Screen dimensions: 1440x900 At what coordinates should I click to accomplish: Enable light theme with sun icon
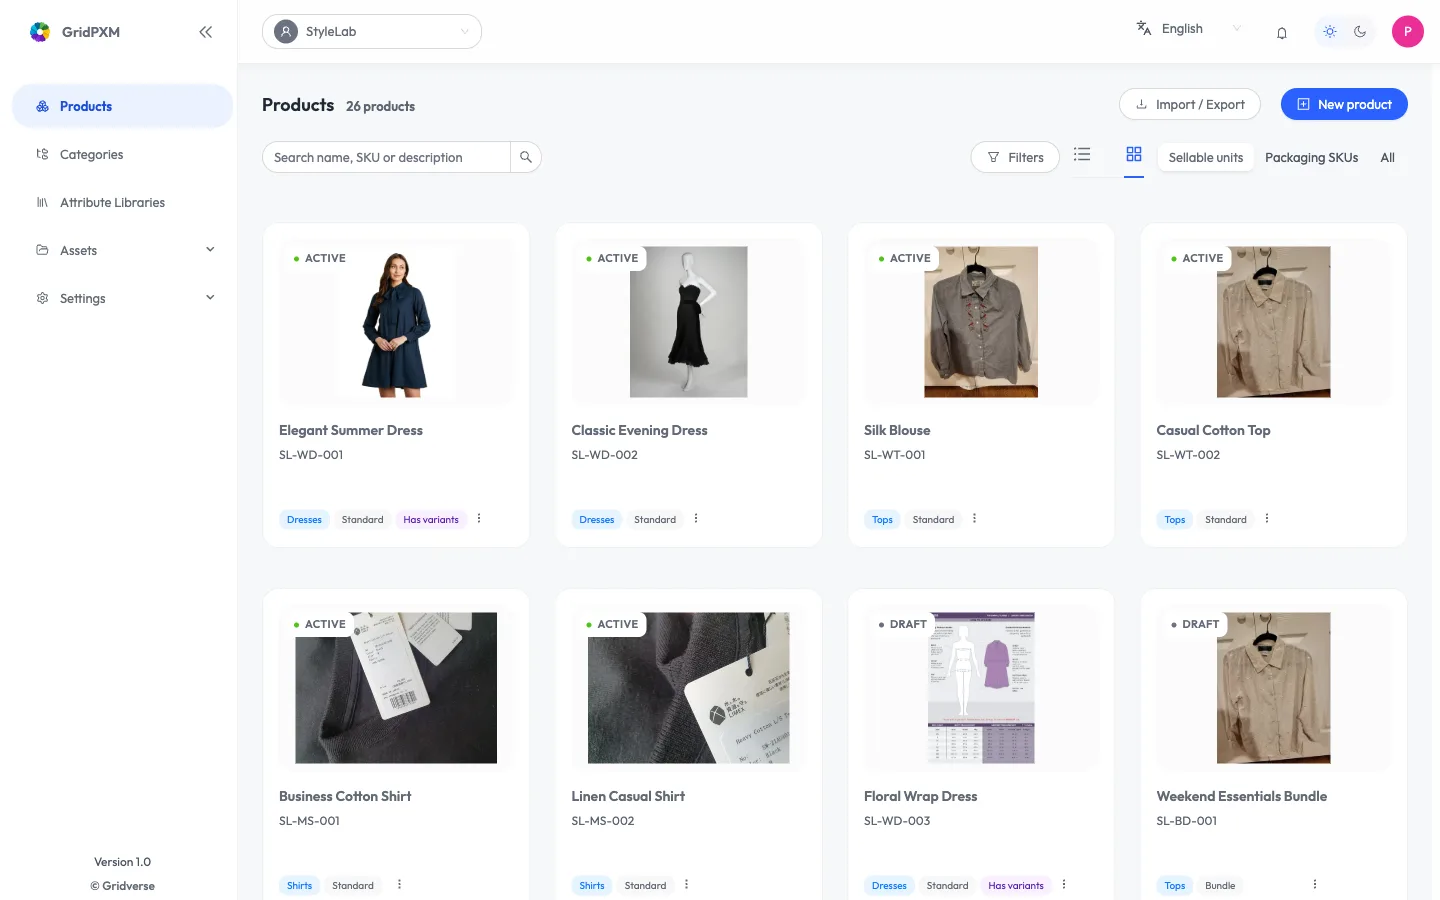tap(1330, 31)
